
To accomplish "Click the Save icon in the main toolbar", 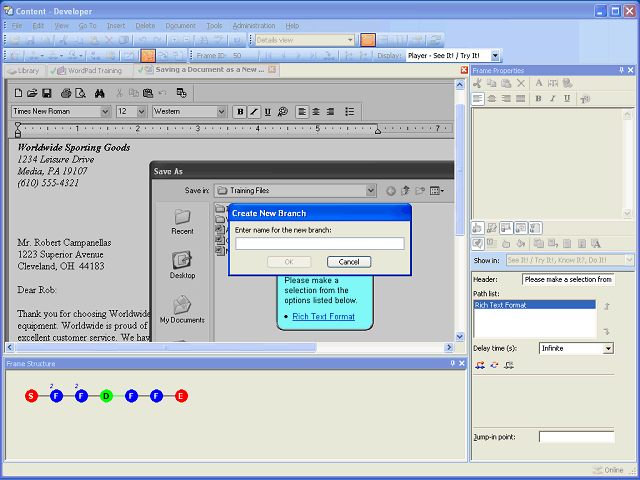I will coord(30,40).
